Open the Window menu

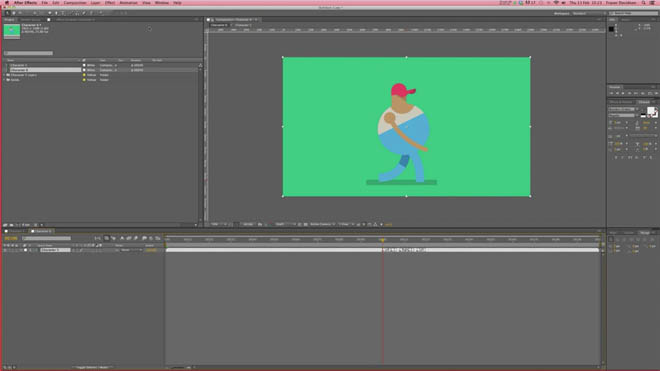coord(162,3)
